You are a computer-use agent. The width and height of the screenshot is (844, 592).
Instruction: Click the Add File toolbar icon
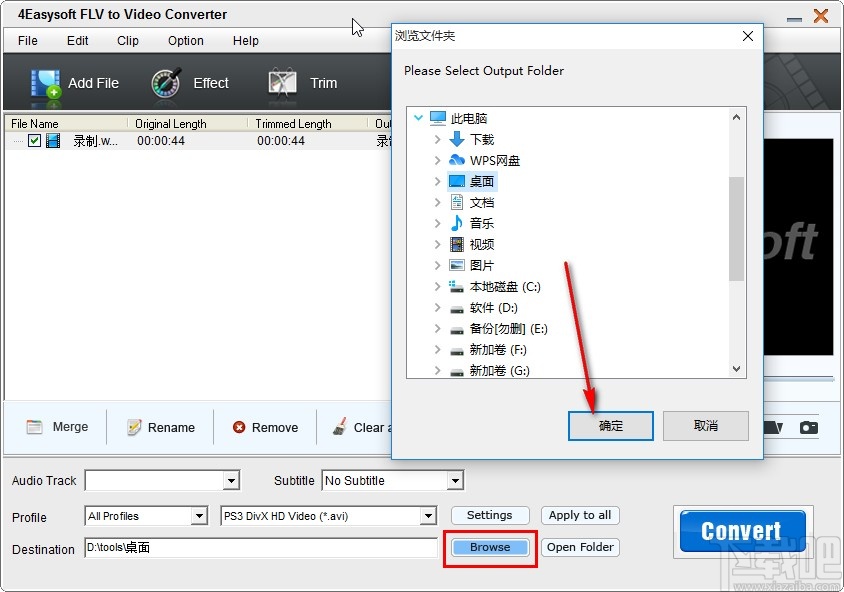[x=46, y=81]
